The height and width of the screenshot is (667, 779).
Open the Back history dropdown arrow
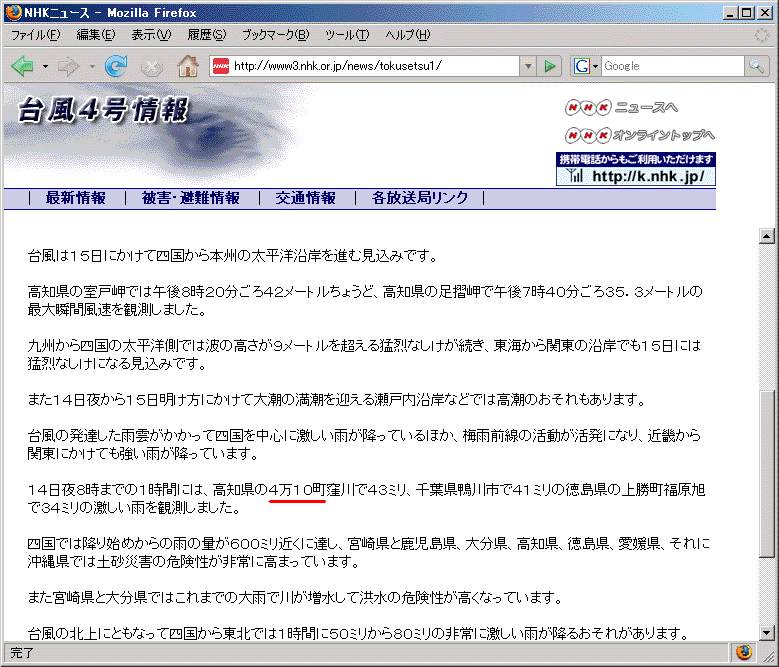(x=45, y=66)
